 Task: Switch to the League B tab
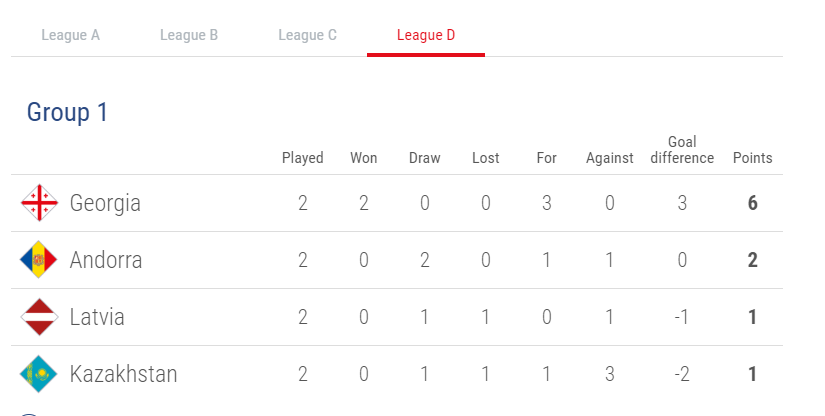[189, 35]
